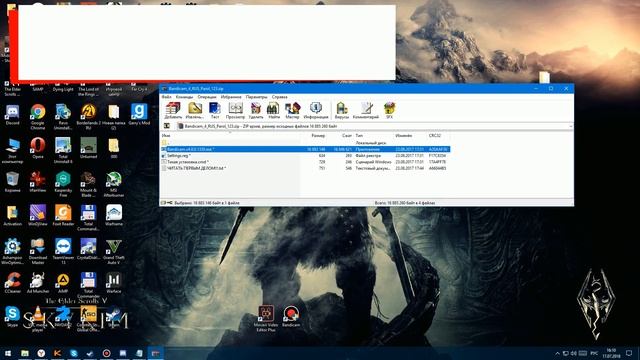Screen dimensions: 640x360
Task: Click the Opera desktop icon
Action: click(38, 148)
